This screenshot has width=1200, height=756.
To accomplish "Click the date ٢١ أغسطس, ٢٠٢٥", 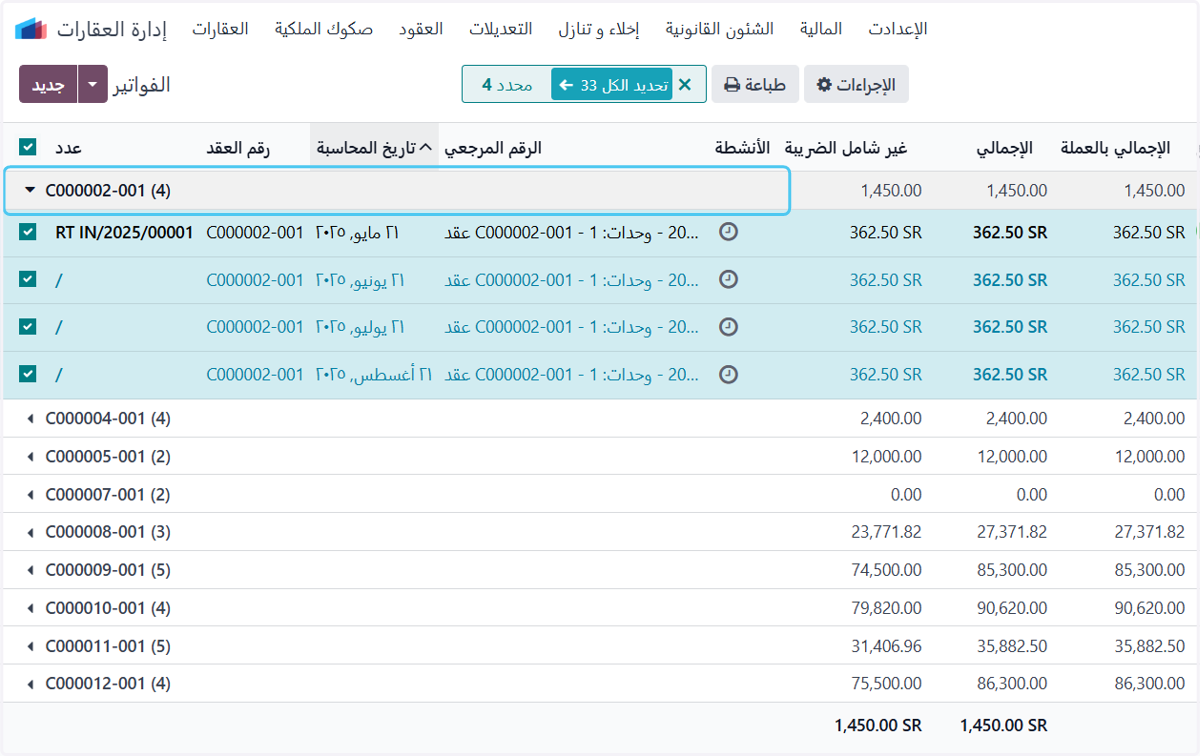I will click(374, 374).
